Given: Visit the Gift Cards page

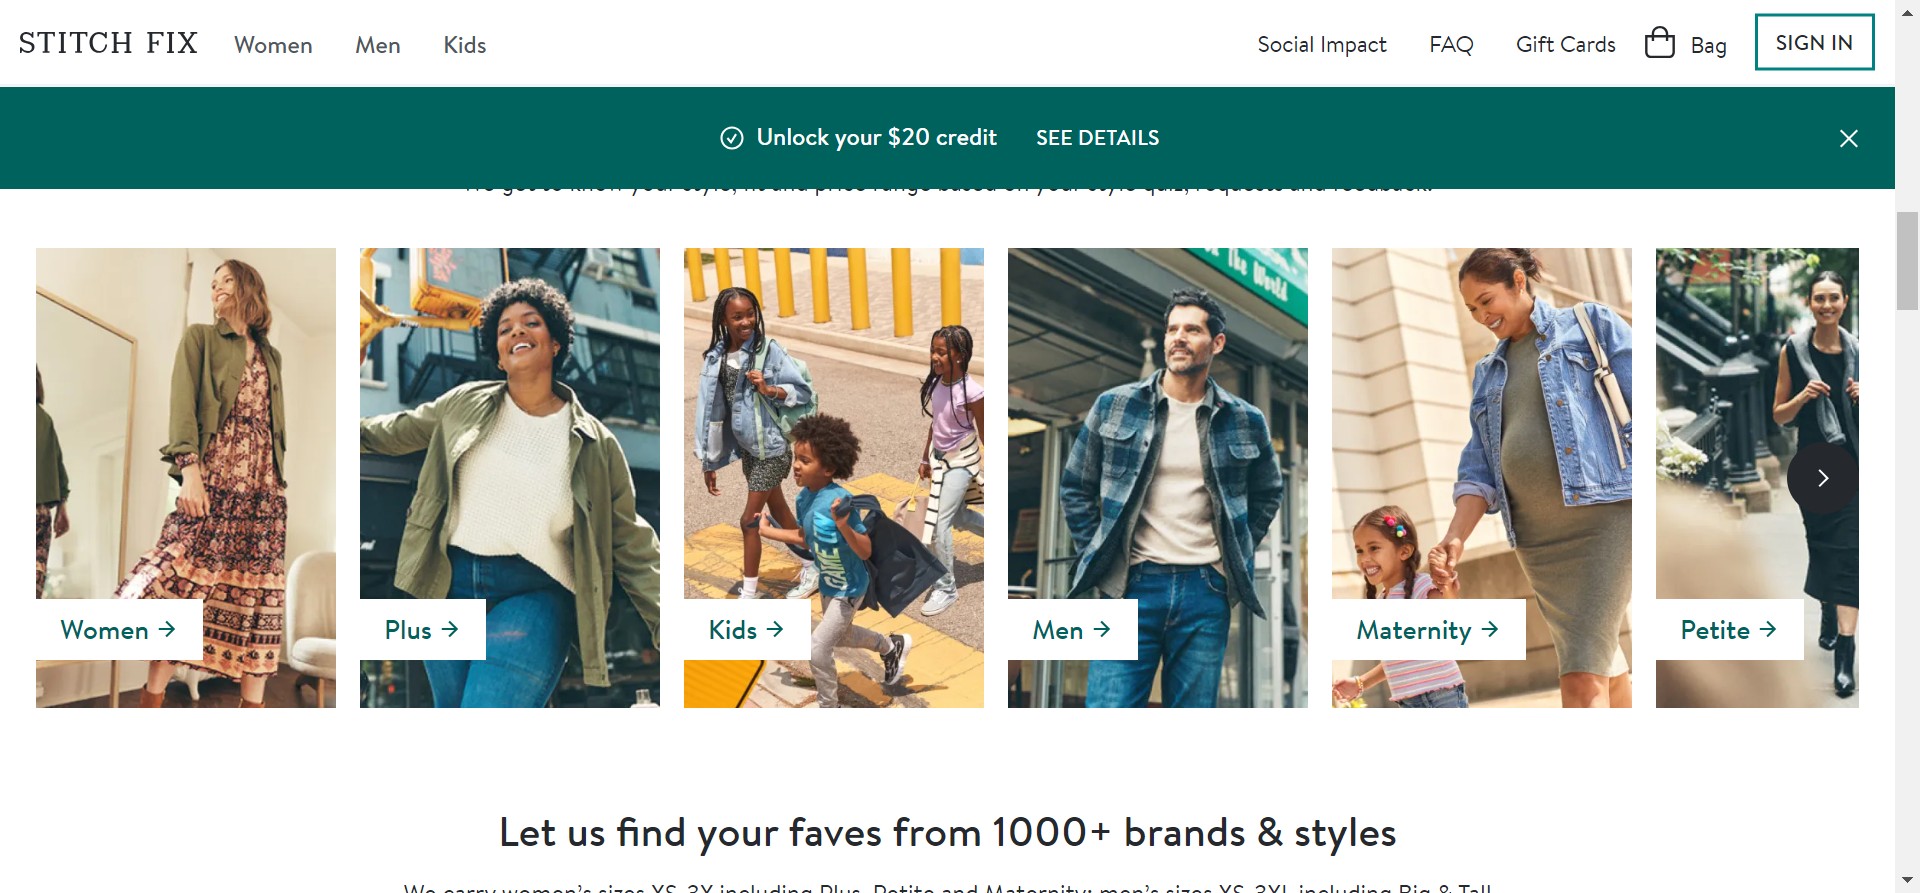Looking at the screenshot, I should [x=1565, y=45].
